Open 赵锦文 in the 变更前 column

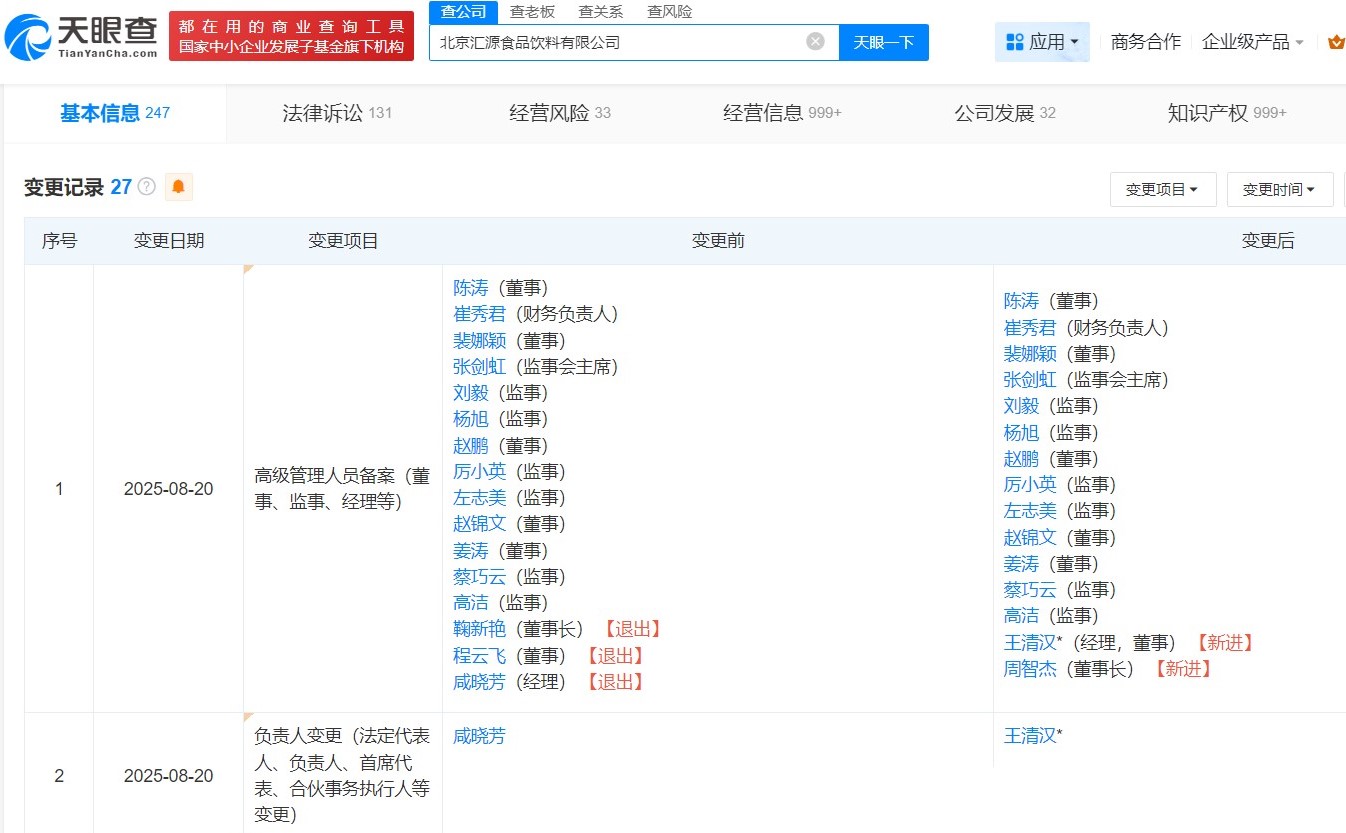(479, 523)
